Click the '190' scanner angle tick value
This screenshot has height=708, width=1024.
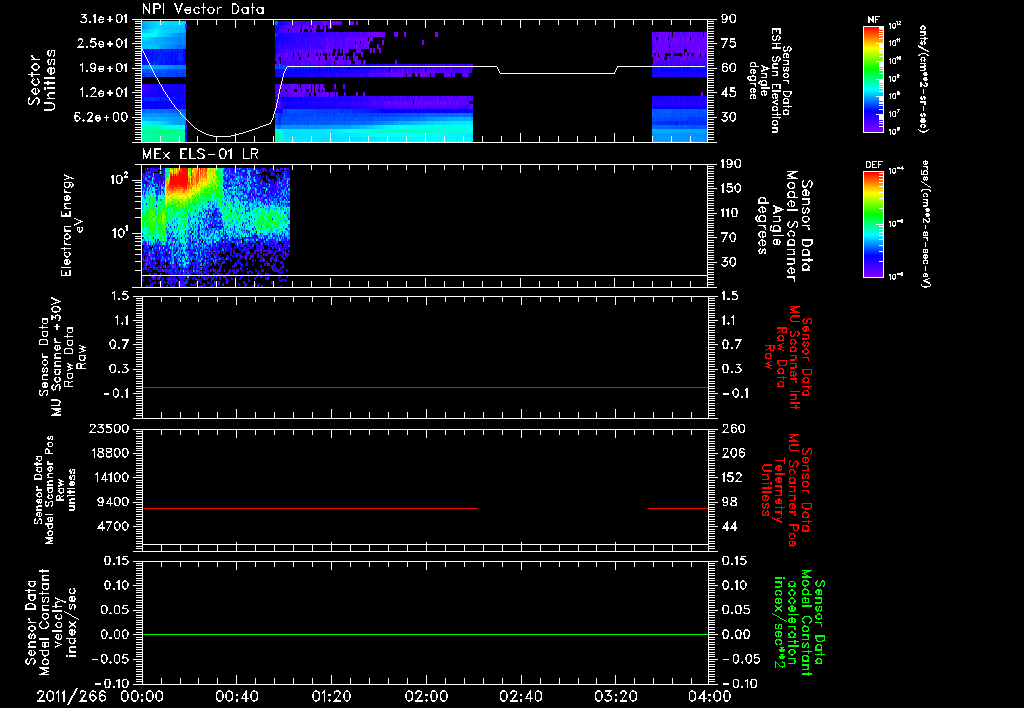tap(731, 163)
